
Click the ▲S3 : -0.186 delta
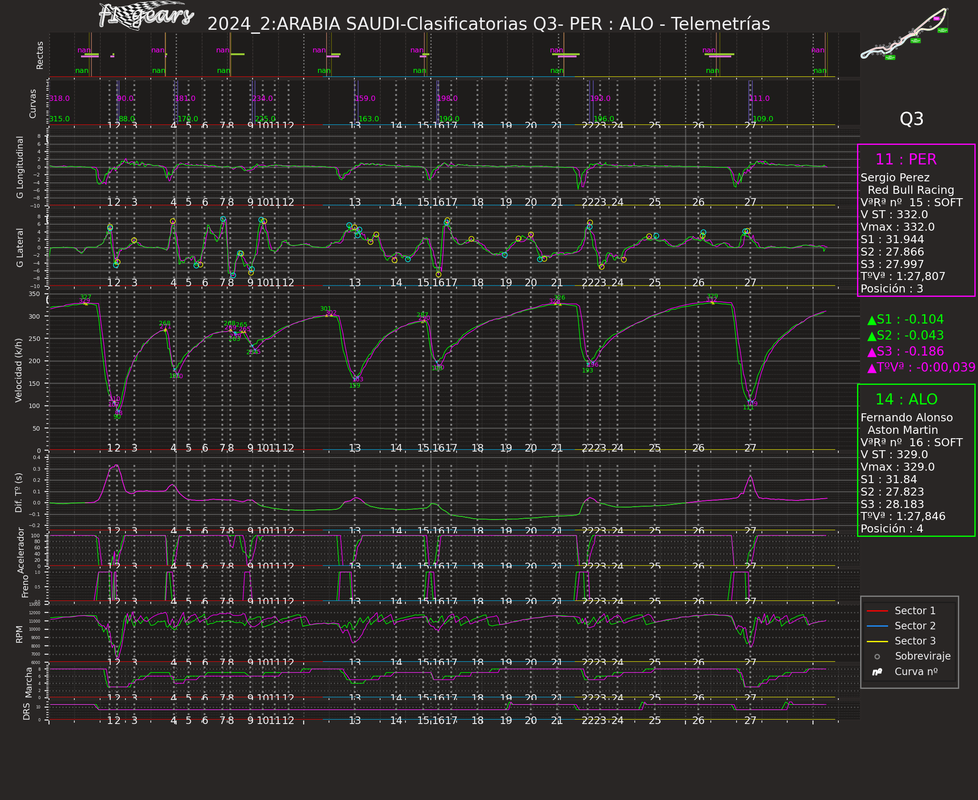click(x=905, y=351)
